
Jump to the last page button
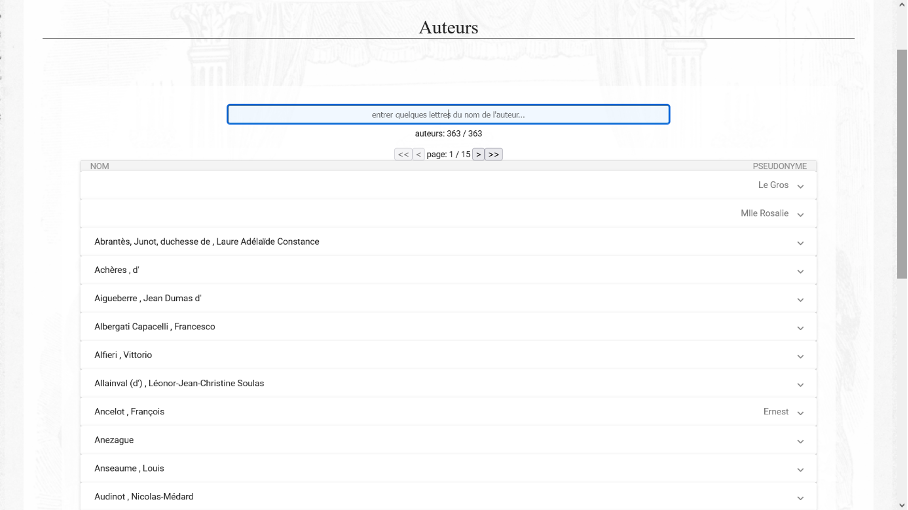coord(494,155)
